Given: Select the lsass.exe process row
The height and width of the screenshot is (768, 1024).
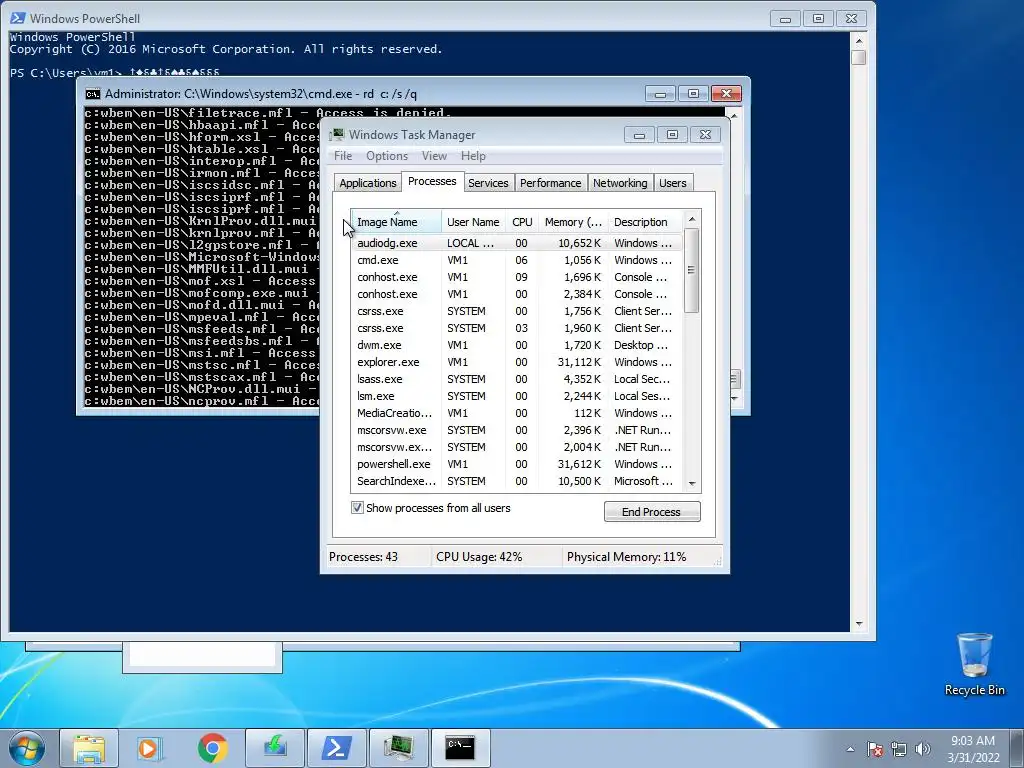Looking at the screenshot, I should point(517,379).
